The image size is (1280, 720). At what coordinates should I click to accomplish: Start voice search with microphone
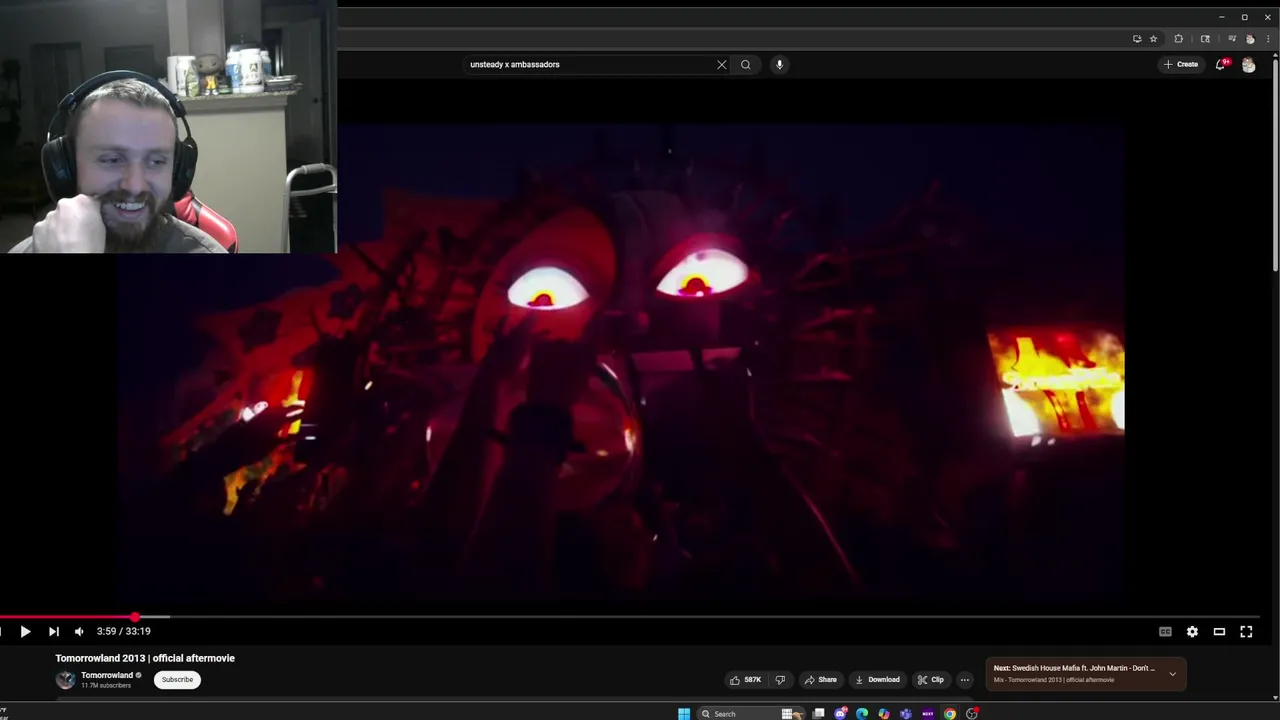click(779, 64)
